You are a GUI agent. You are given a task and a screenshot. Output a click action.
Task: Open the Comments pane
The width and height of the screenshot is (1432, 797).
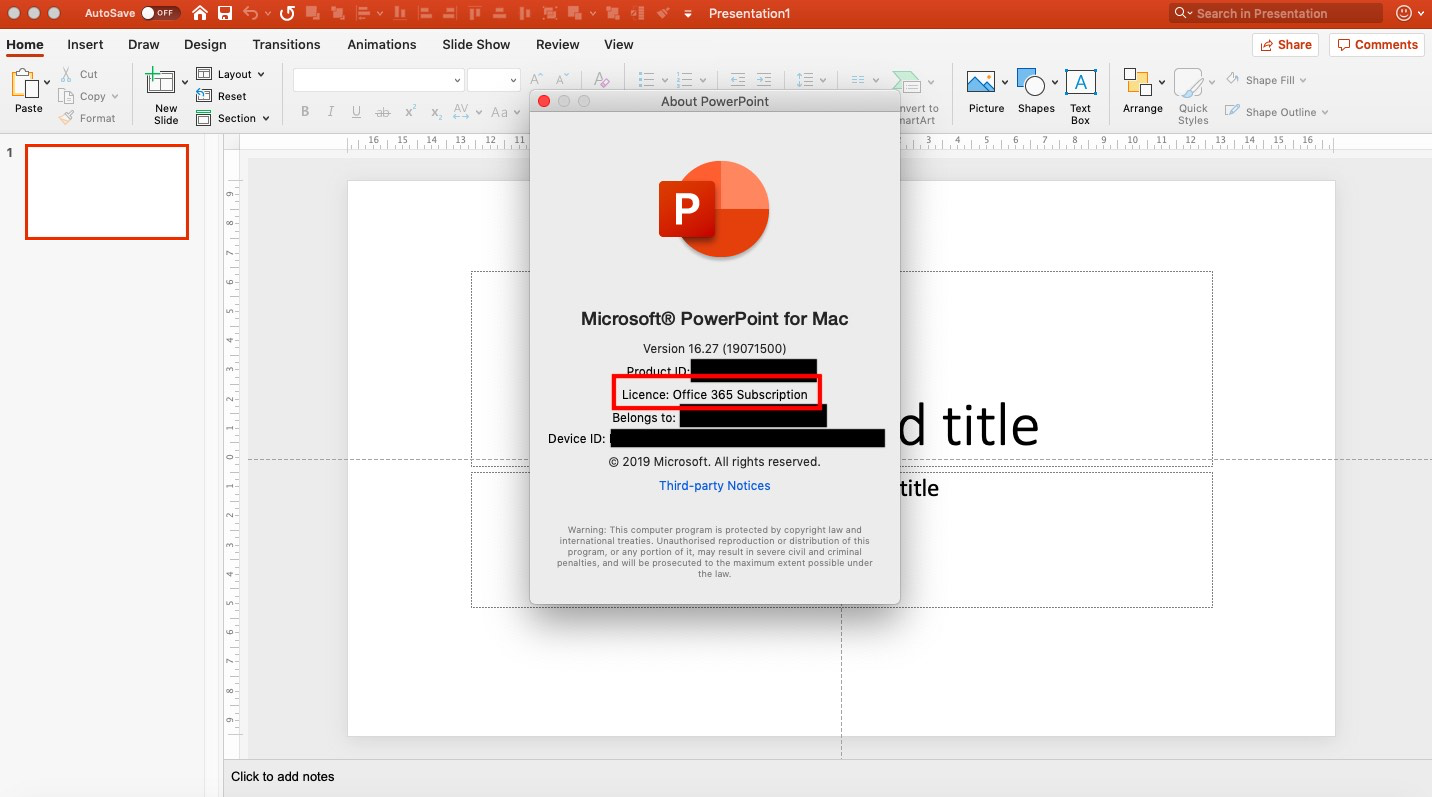[x=1377, y=44]
